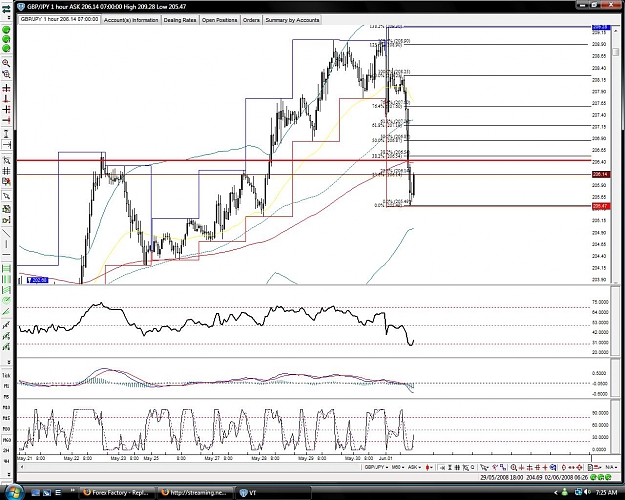Switch to Forex Factory taskbar window
The height and width of the screenshot is (500, 625).
pos(116,493)
